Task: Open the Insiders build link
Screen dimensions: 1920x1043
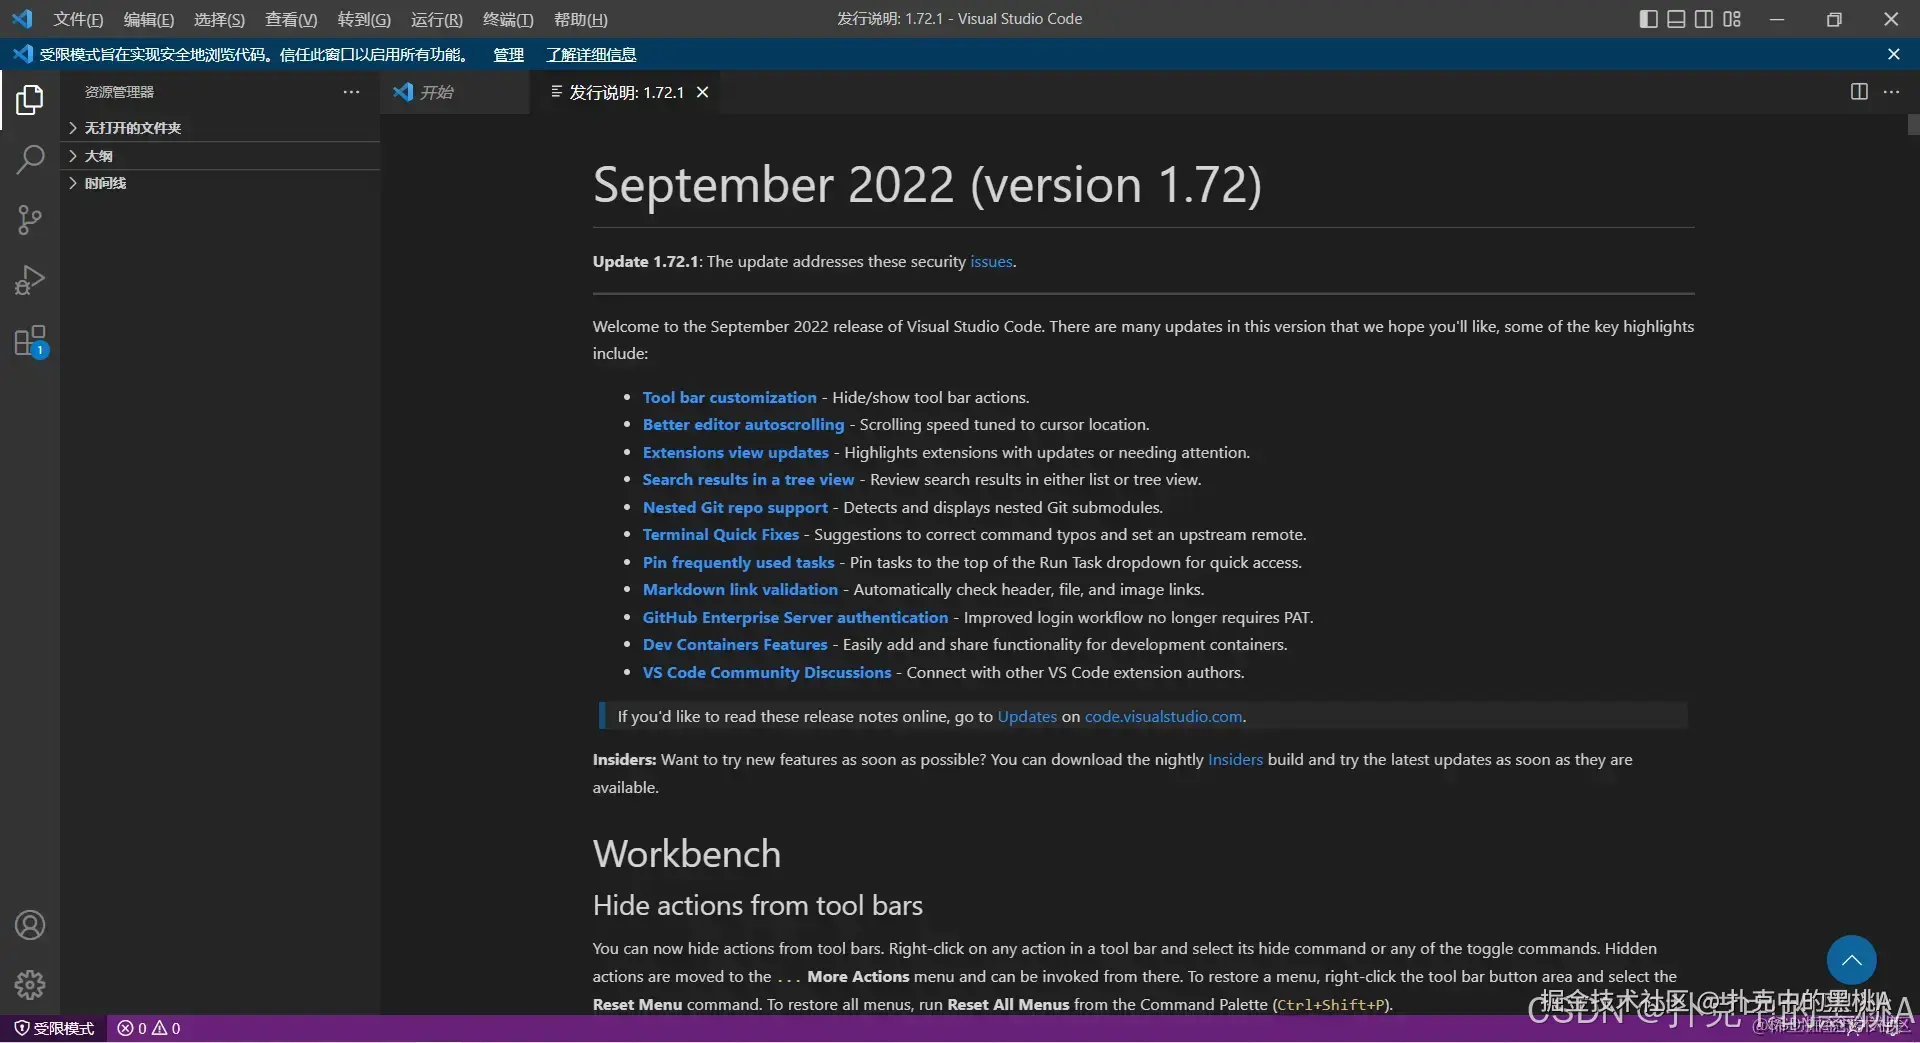Action: pyautogui.click(x=1235, y=759)
